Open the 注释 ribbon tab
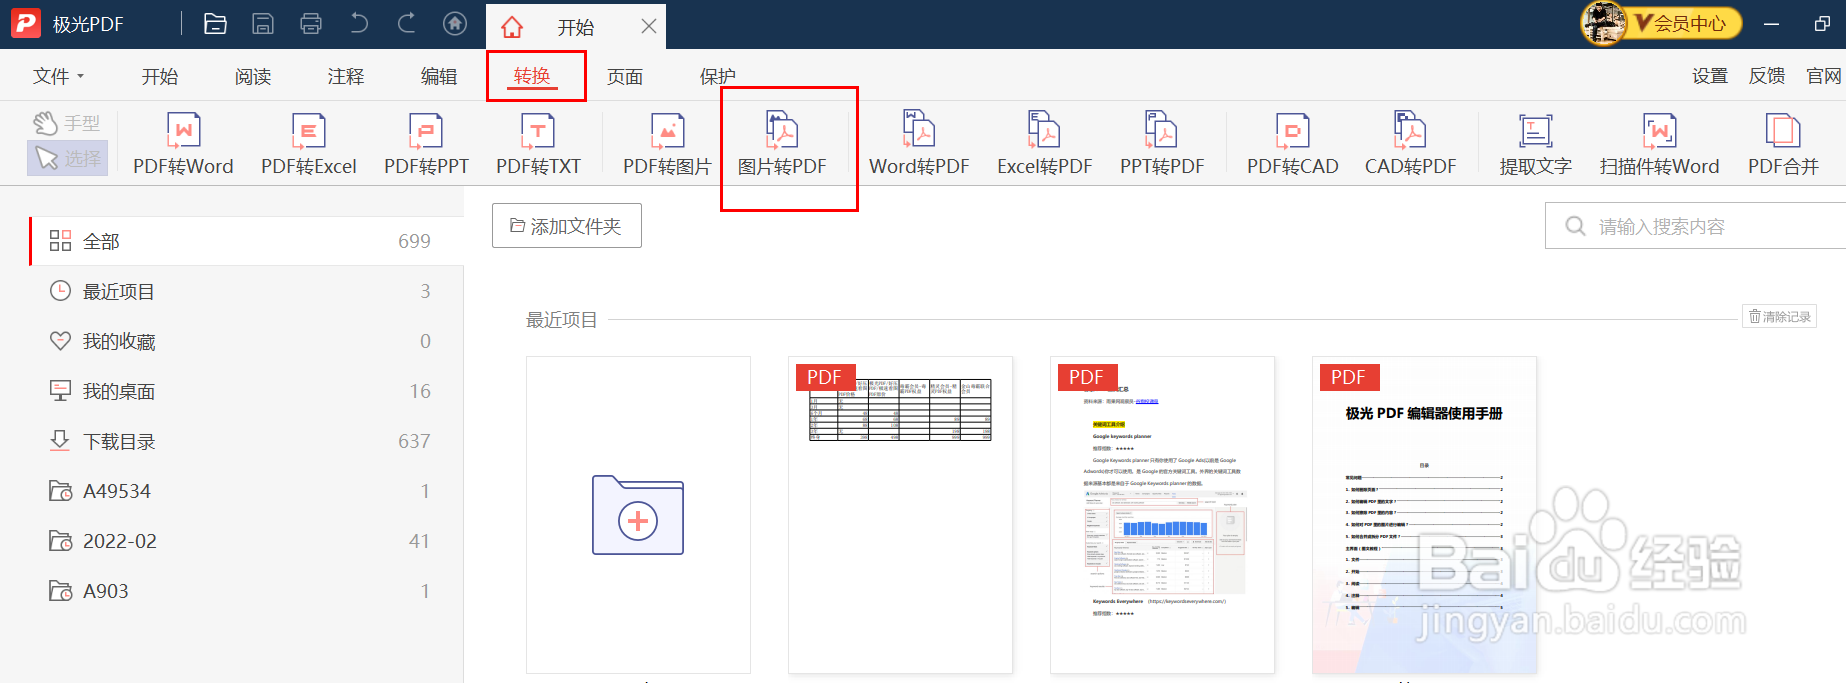 pos(346,76)
